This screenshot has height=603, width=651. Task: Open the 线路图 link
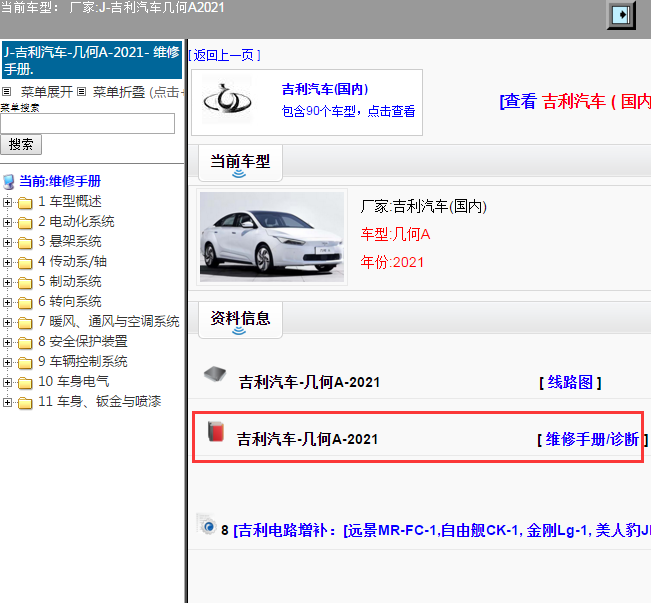570,382
